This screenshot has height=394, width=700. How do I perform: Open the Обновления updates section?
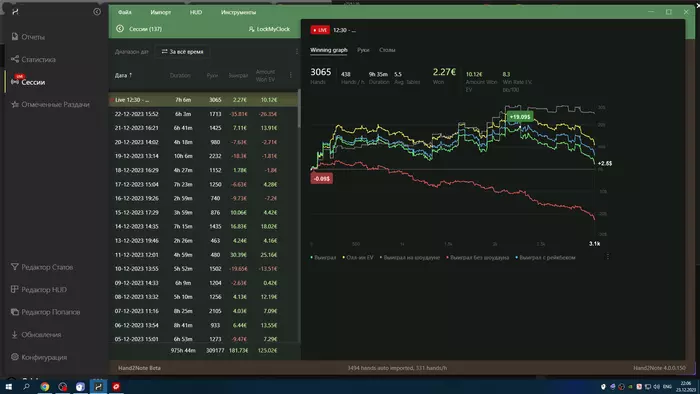point(36,335)
